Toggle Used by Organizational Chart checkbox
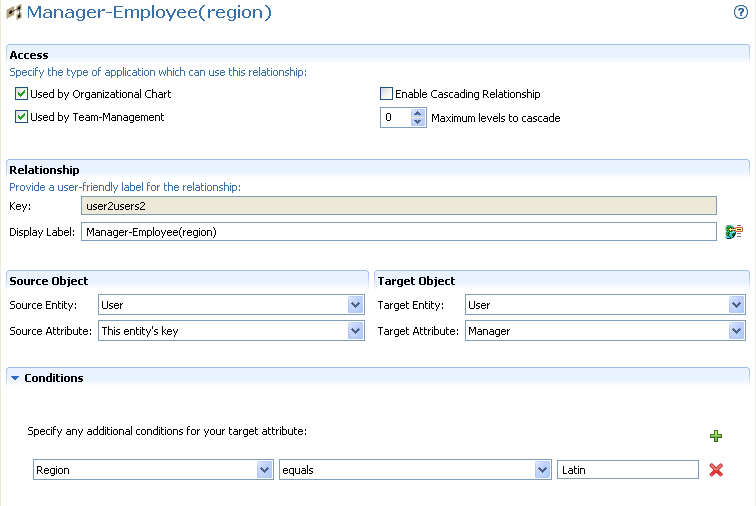 pyautogui.click(x=21, y=94)
